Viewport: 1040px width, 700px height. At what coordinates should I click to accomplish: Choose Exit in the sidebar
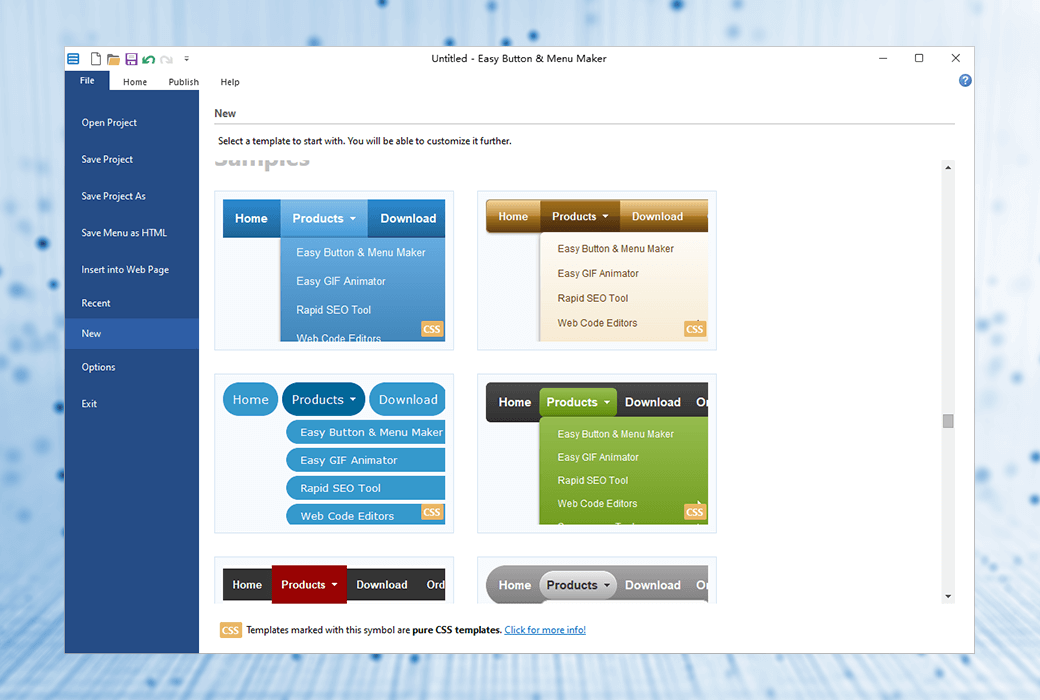click(x=132, y=403)
